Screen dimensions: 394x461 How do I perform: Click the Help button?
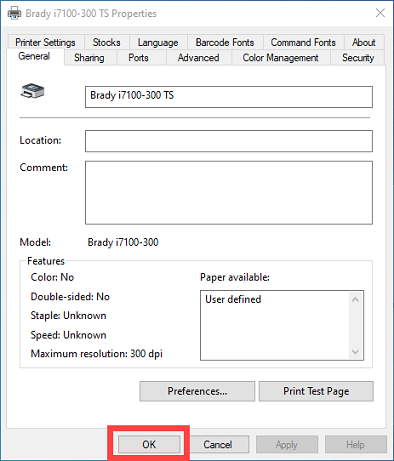pos(355,444)
